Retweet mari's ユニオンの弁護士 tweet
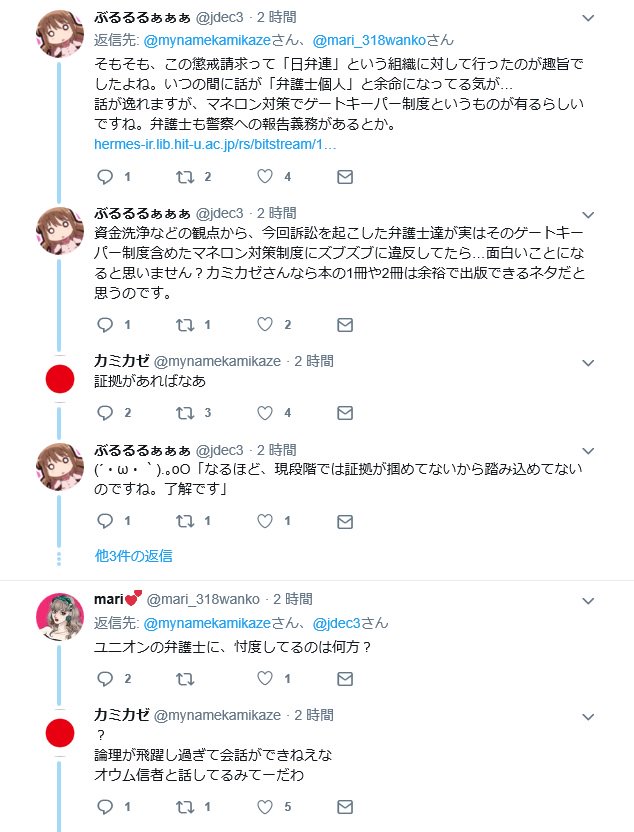The height and width of the screenshot is (832, 634). click(x=185, y=679)
